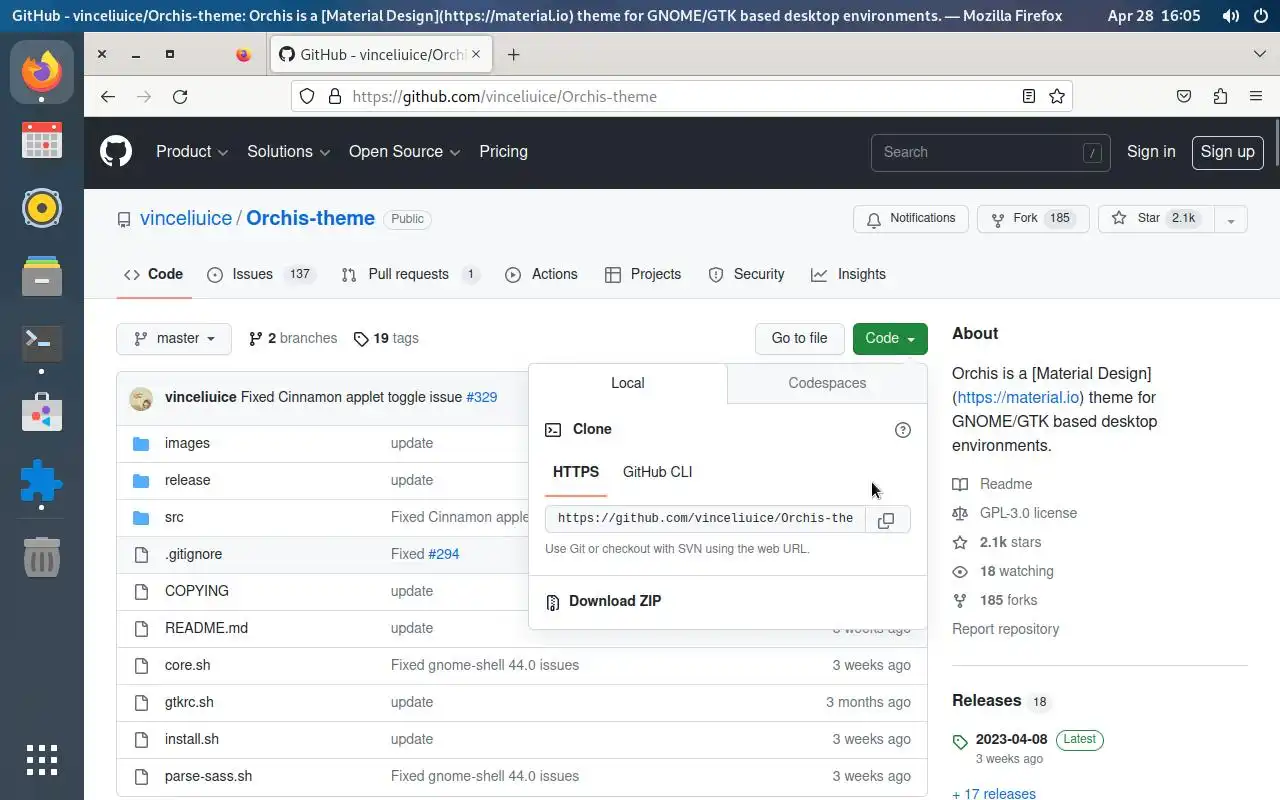Open the clone help question mark

[903, 430]
